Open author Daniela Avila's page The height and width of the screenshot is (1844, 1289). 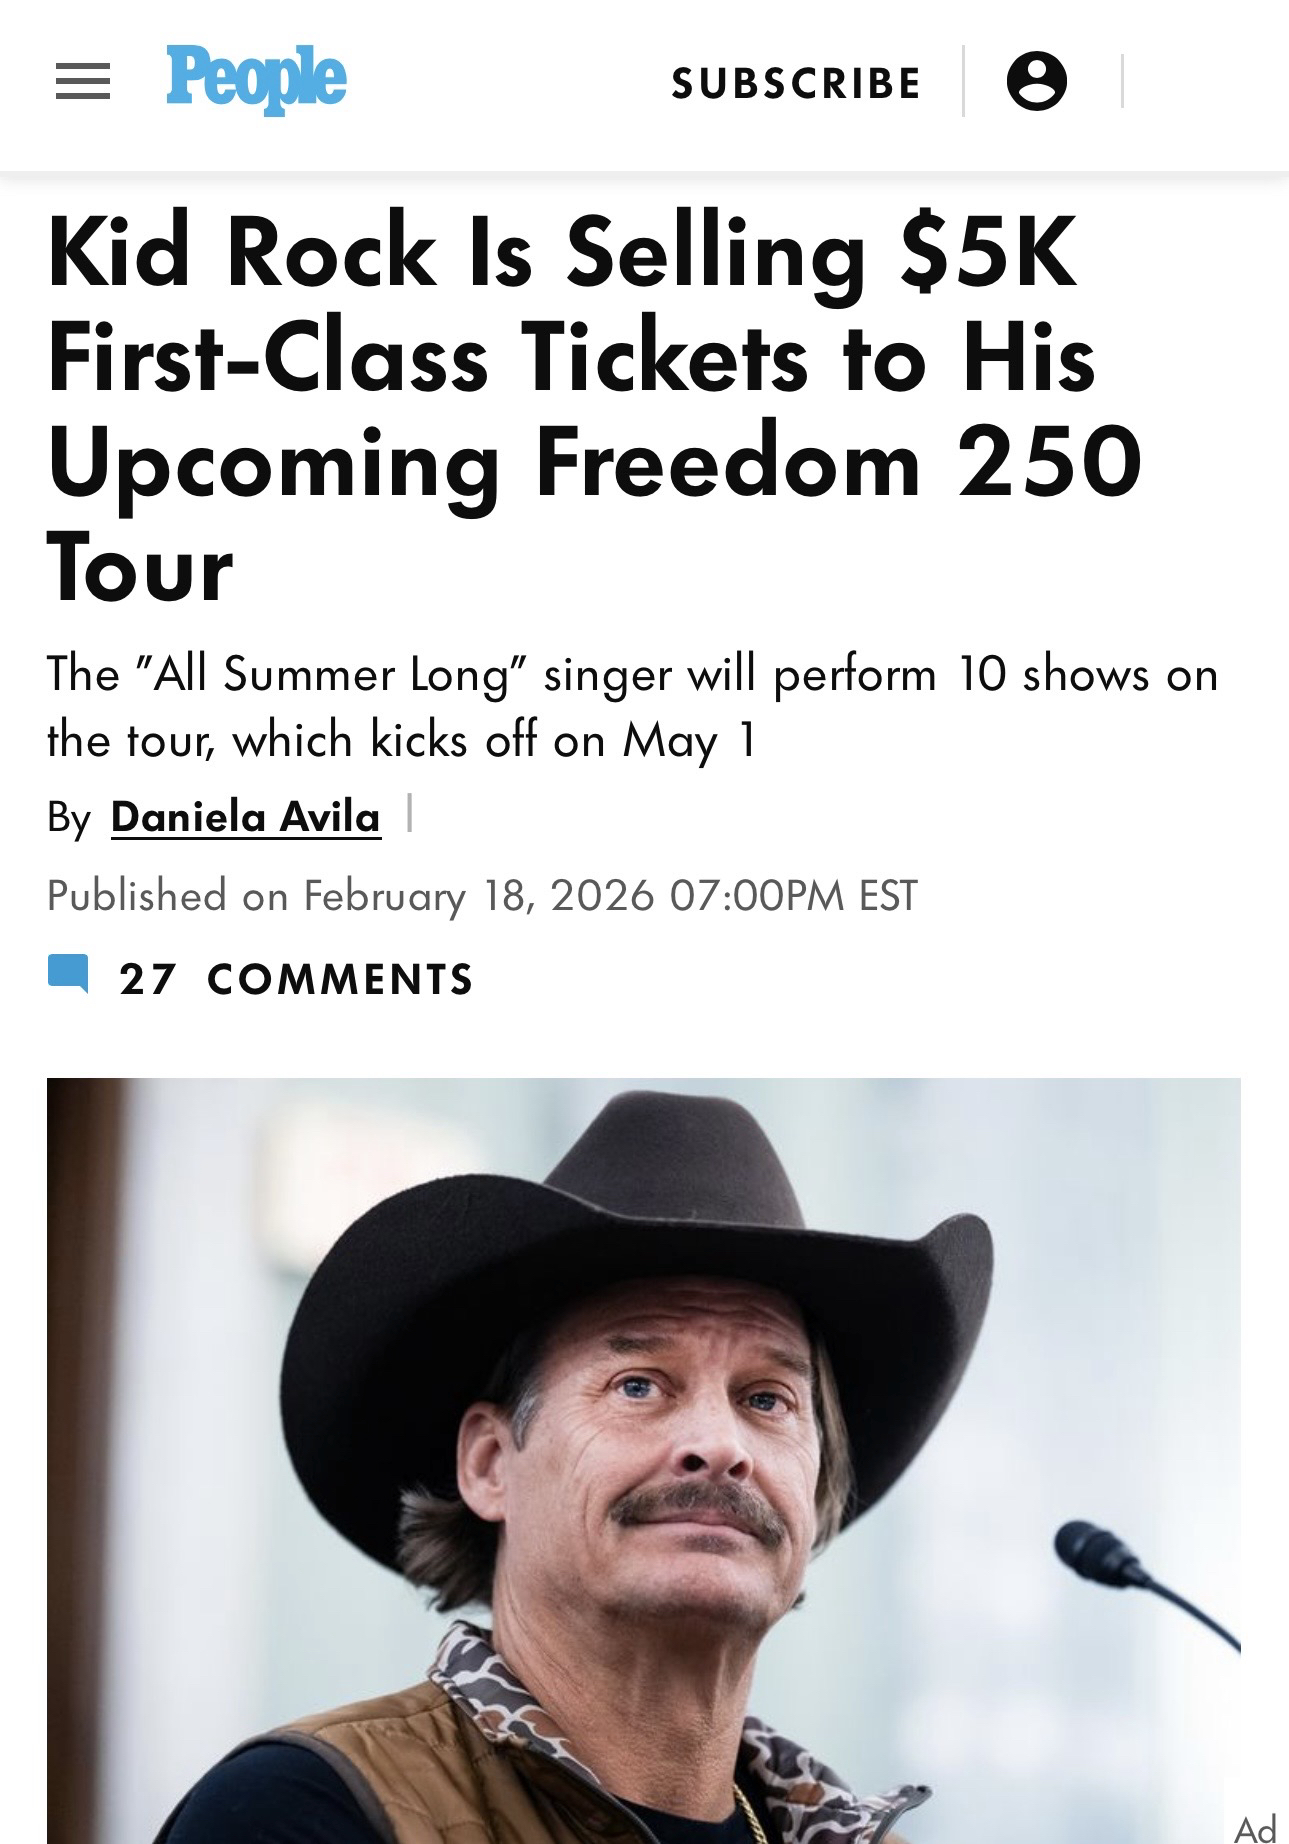[246, 818]
